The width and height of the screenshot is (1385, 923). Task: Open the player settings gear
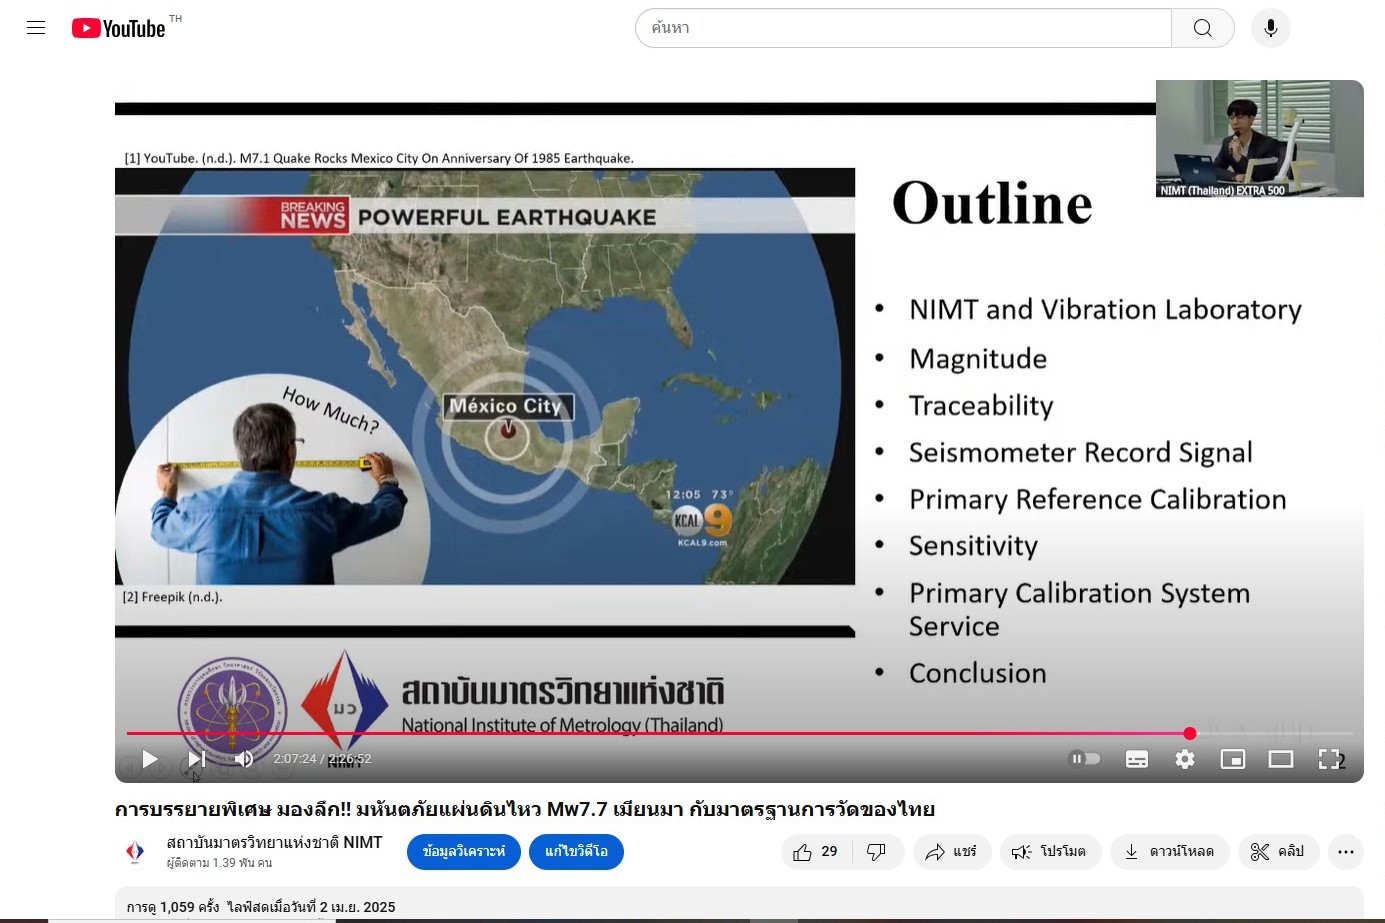[x=1185, y=759]
